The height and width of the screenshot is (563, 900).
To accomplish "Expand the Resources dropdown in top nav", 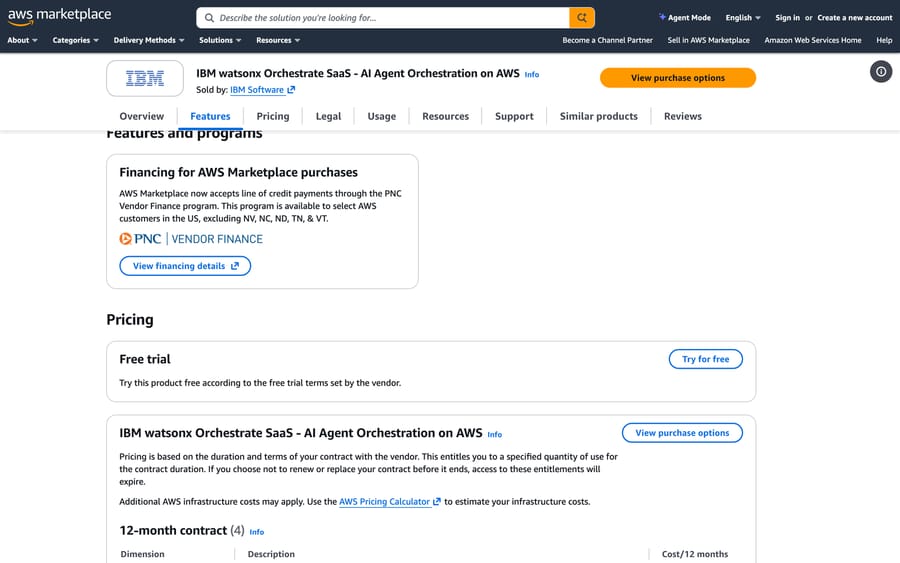I will click(278, 40).
